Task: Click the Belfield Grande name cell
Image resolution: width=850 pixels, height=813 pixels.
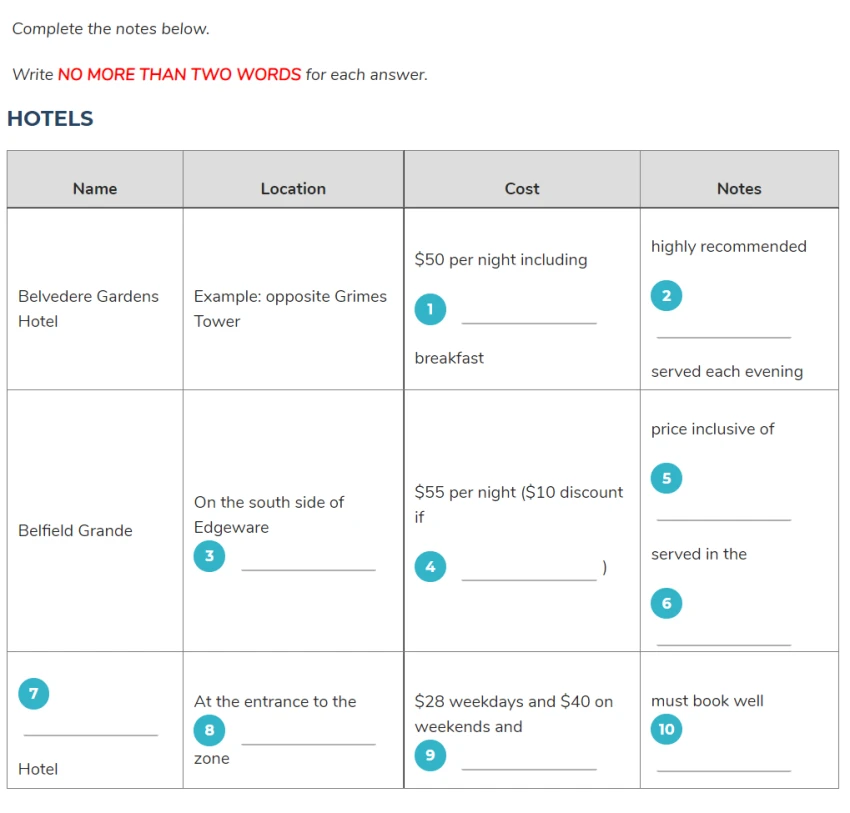Action: click(x=95, y=521)
